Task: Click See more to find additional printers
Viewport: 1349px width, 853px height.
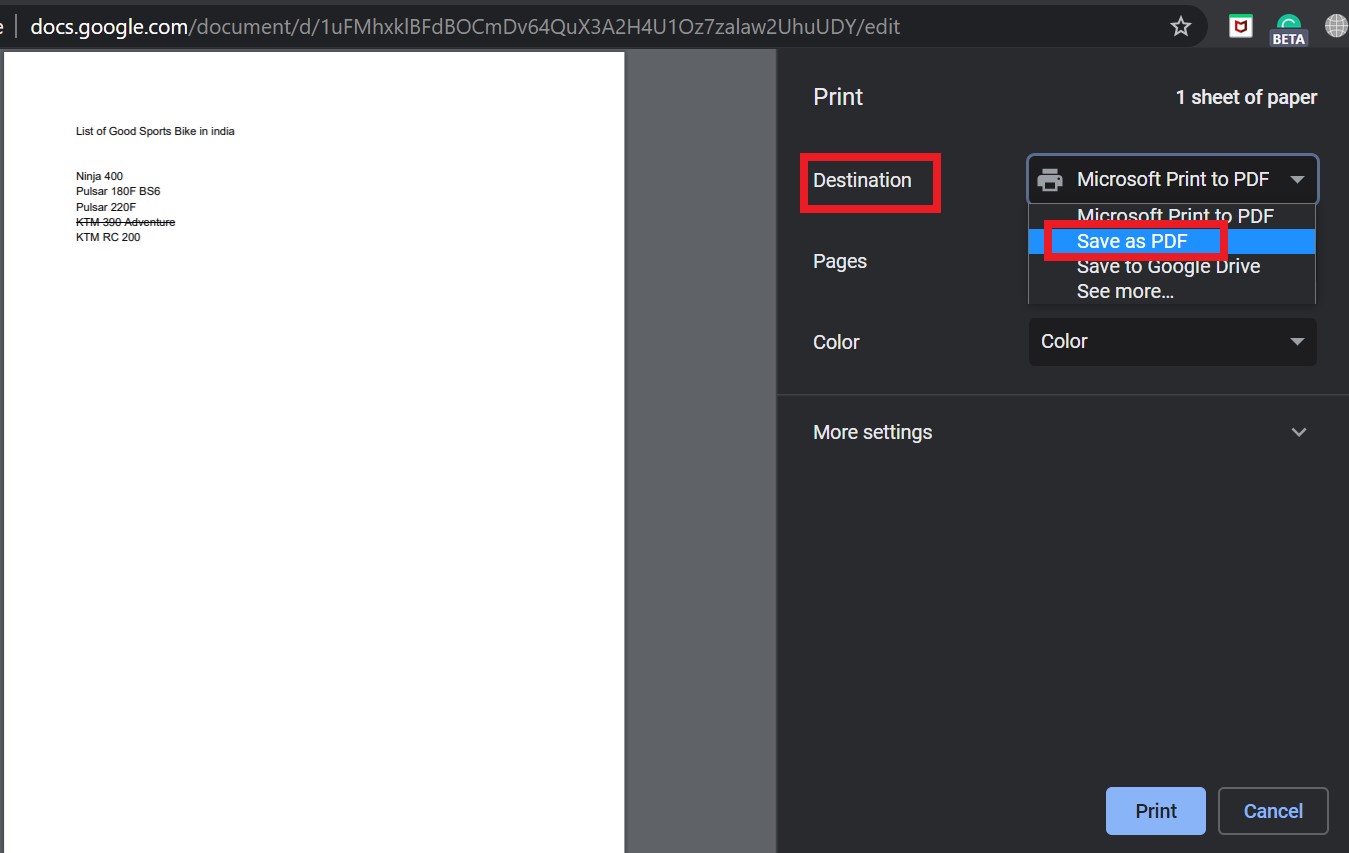Action: coord(1125,291)
